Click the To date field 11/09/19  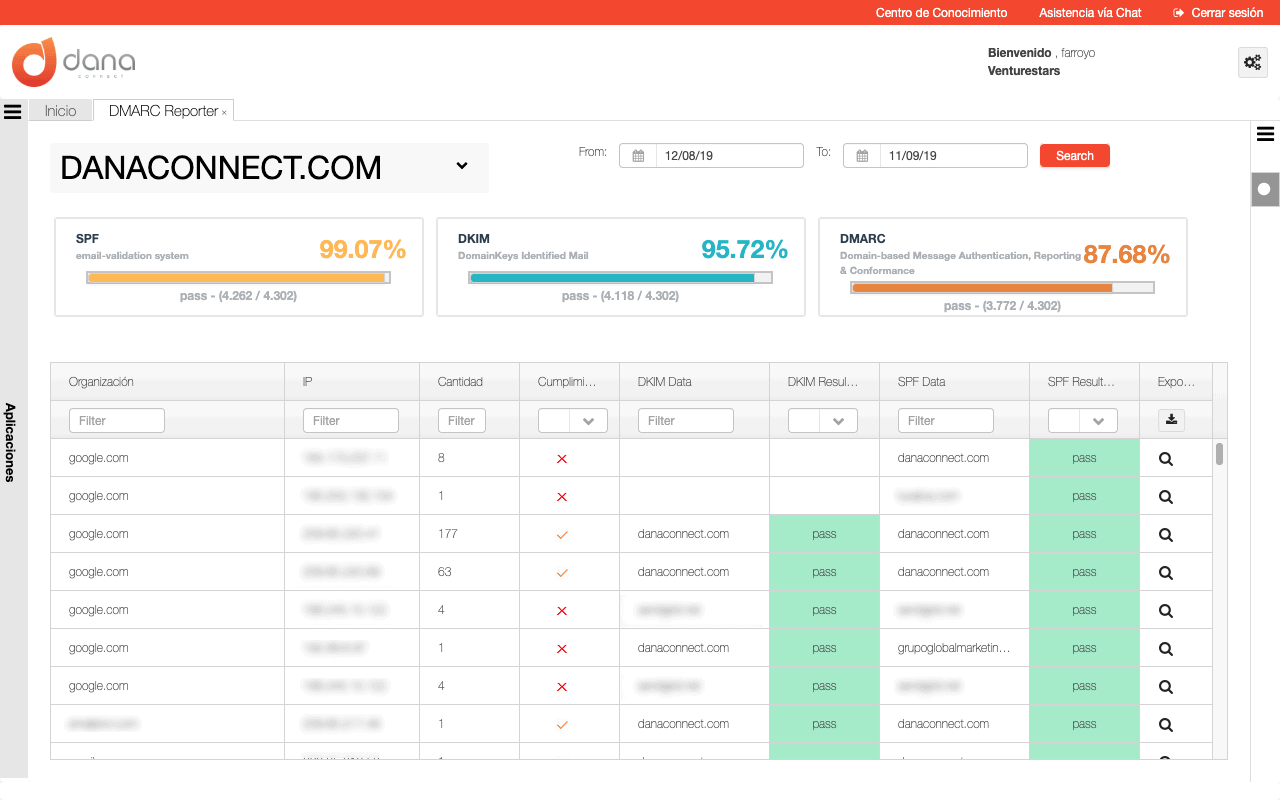tap(953, 156)
